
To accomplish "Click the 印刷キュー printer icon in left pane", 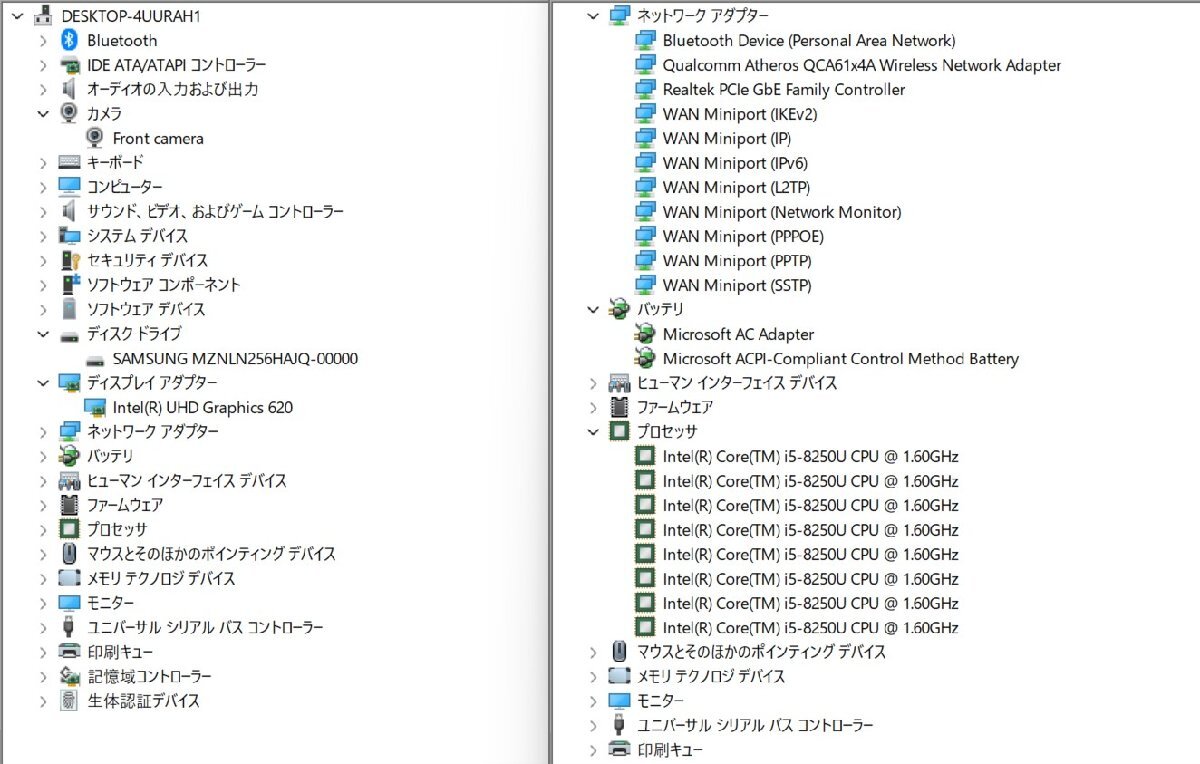I will tap(69, 652).
